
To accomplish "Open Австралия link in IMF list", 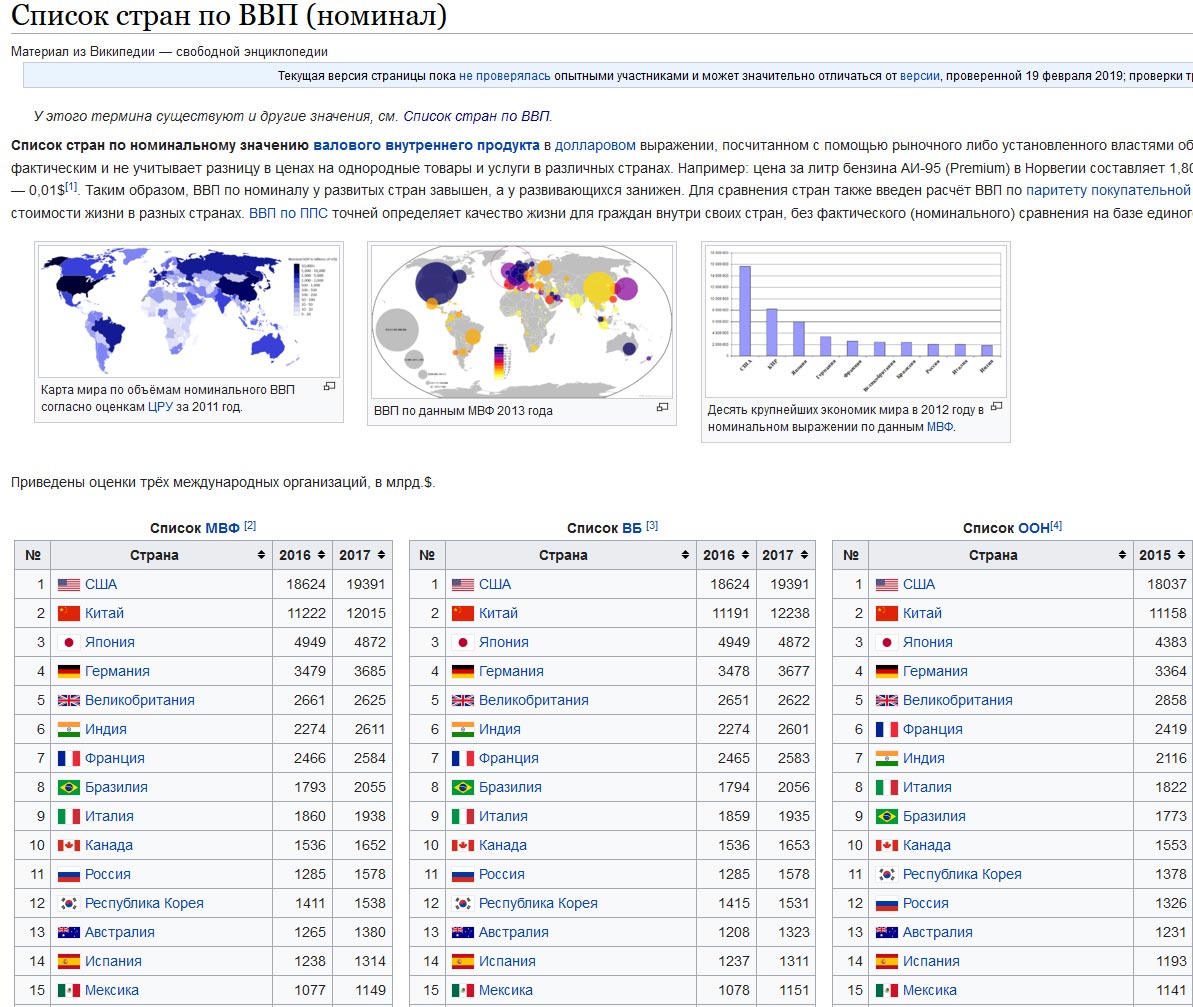I will [x=119, y=932].
